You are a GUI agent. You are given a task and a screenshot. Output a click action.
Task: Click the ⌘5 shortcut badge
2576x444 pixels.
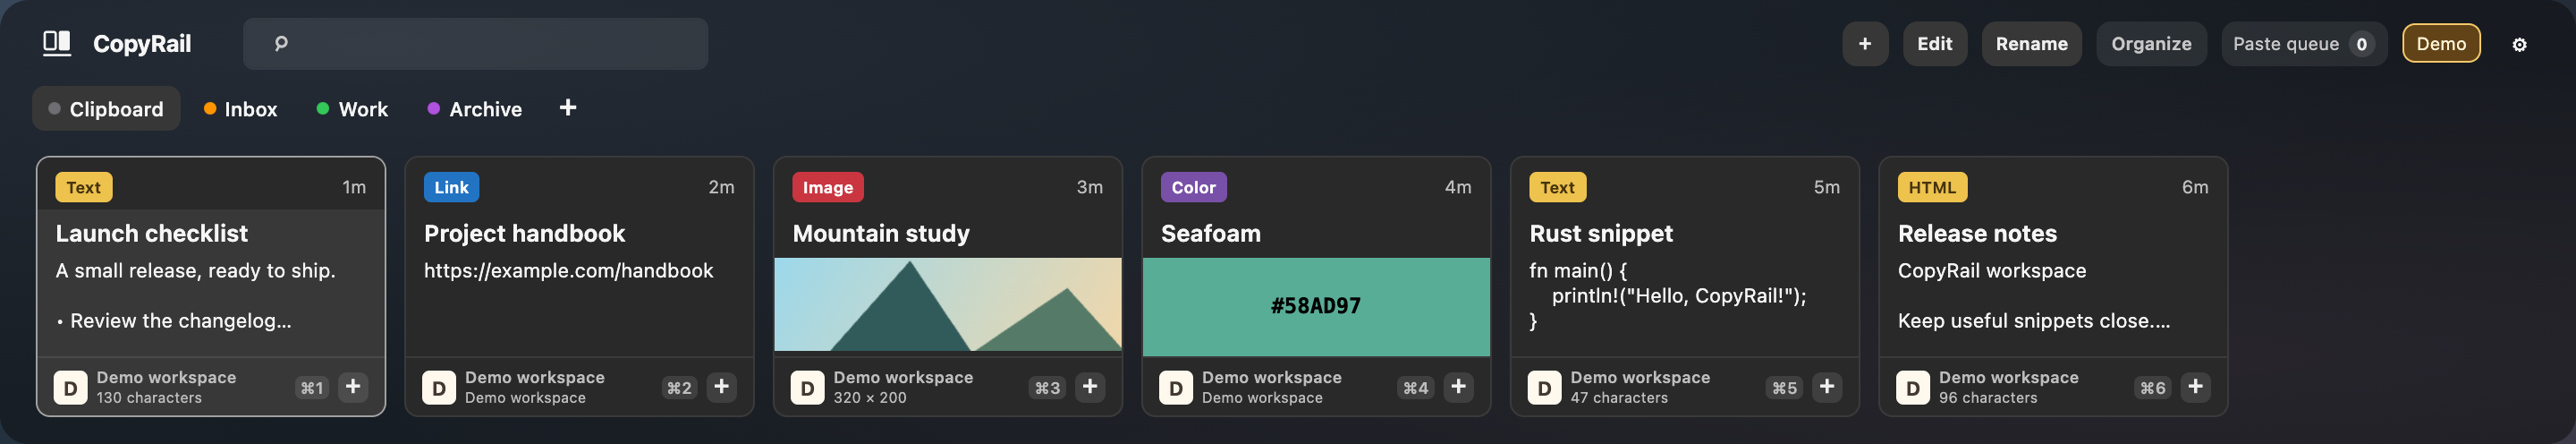point(1785,388)
